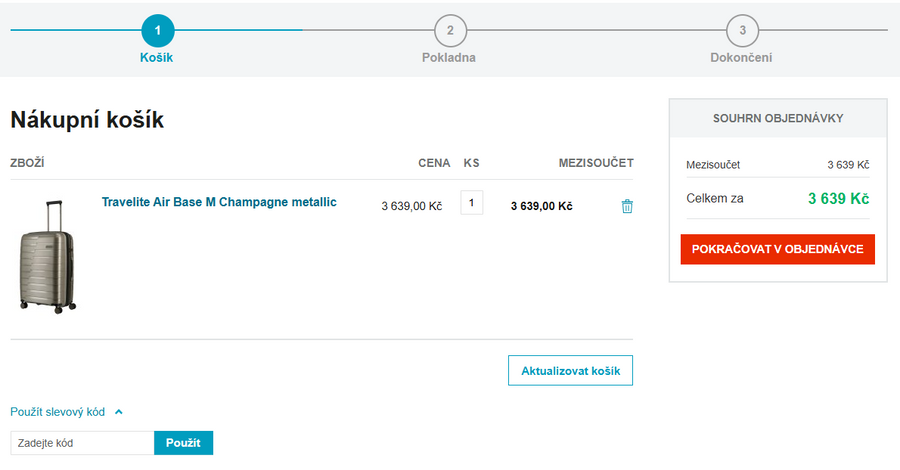Screen dimensions: 900x470
Task: Click the green total price 3 639 Kč
Action: pyautogui.click(x=838, y=198)
